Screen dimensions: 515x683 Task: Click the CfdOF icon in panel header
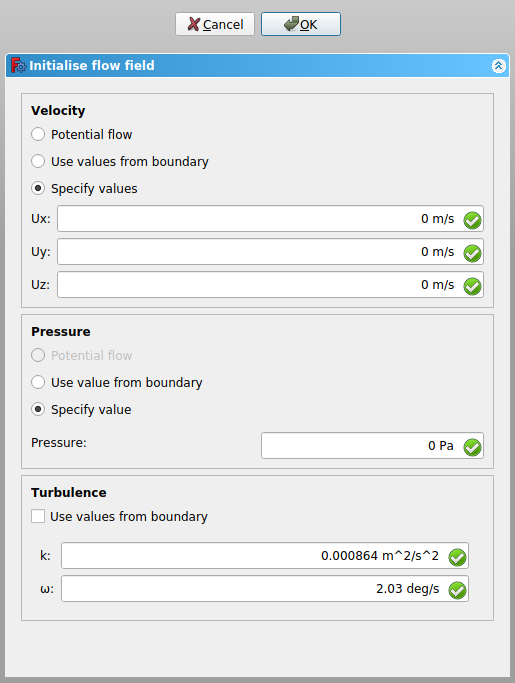[18, 65]
